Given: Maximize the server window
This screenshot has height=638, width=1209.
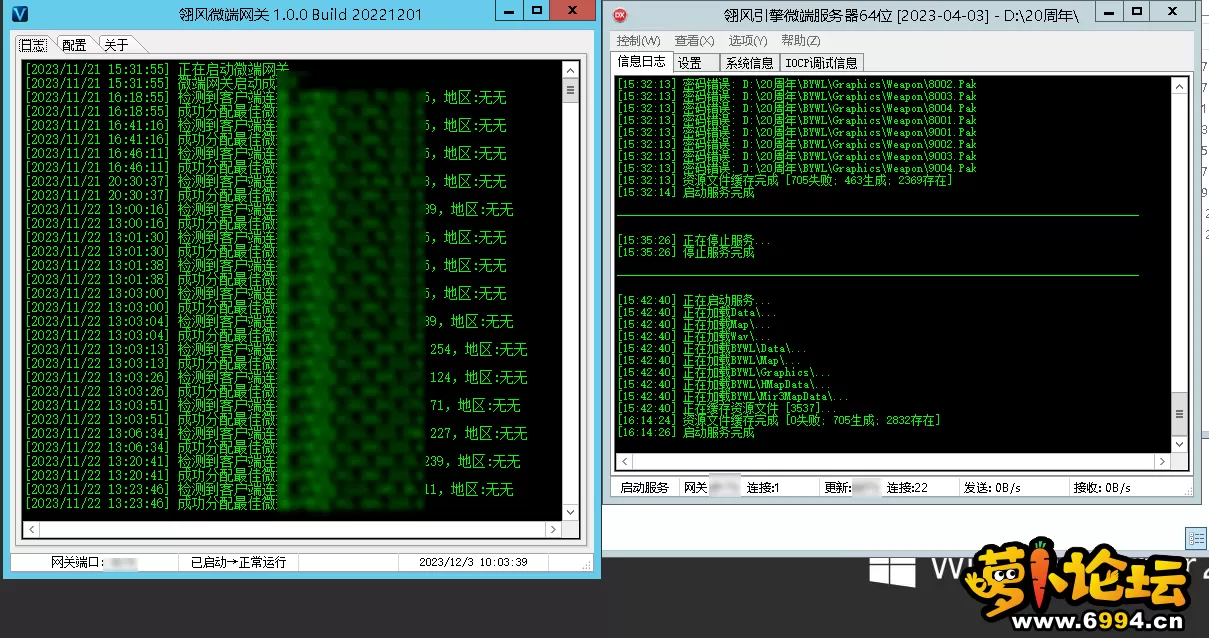Looking at the screenshot, I should click(x=1136, y=11).
